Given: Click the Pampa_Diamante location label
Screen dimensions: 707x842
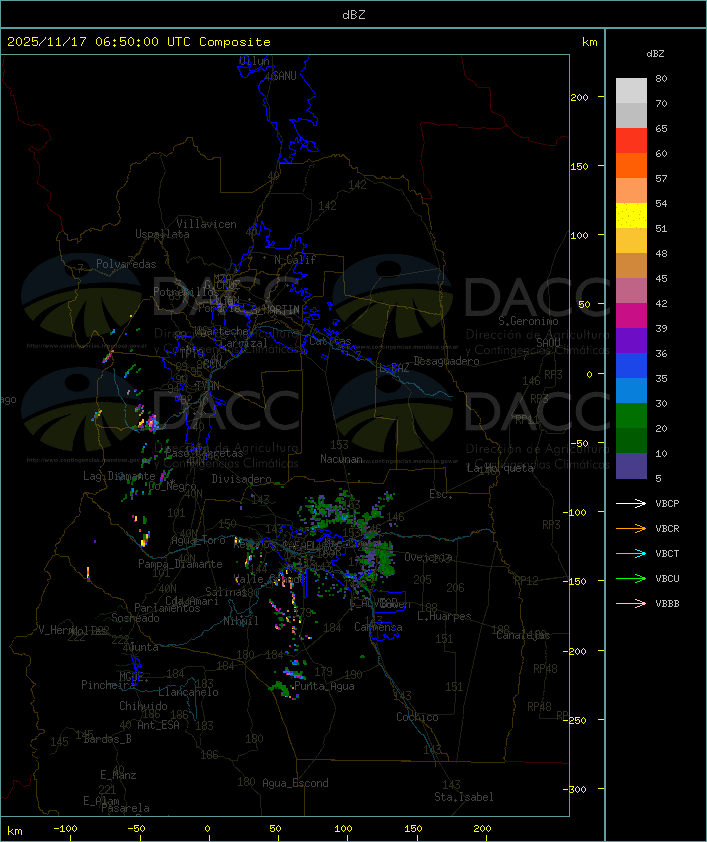Looking at the screenshot, I should 180,564.
